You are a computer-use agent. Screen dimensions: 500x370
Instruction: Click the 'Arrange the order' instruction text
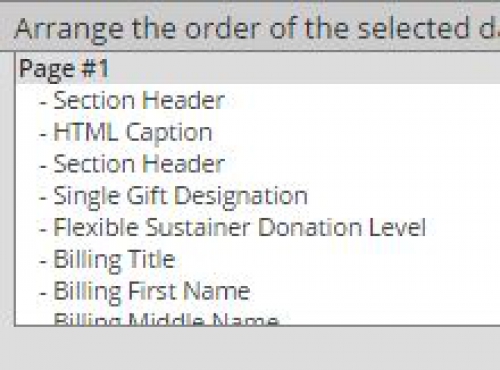(257, 29)
